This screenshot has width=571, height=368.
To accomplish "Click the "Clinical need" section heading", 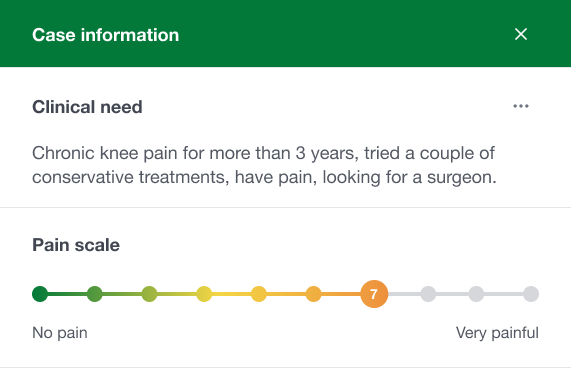I will (x=87, y=107).
